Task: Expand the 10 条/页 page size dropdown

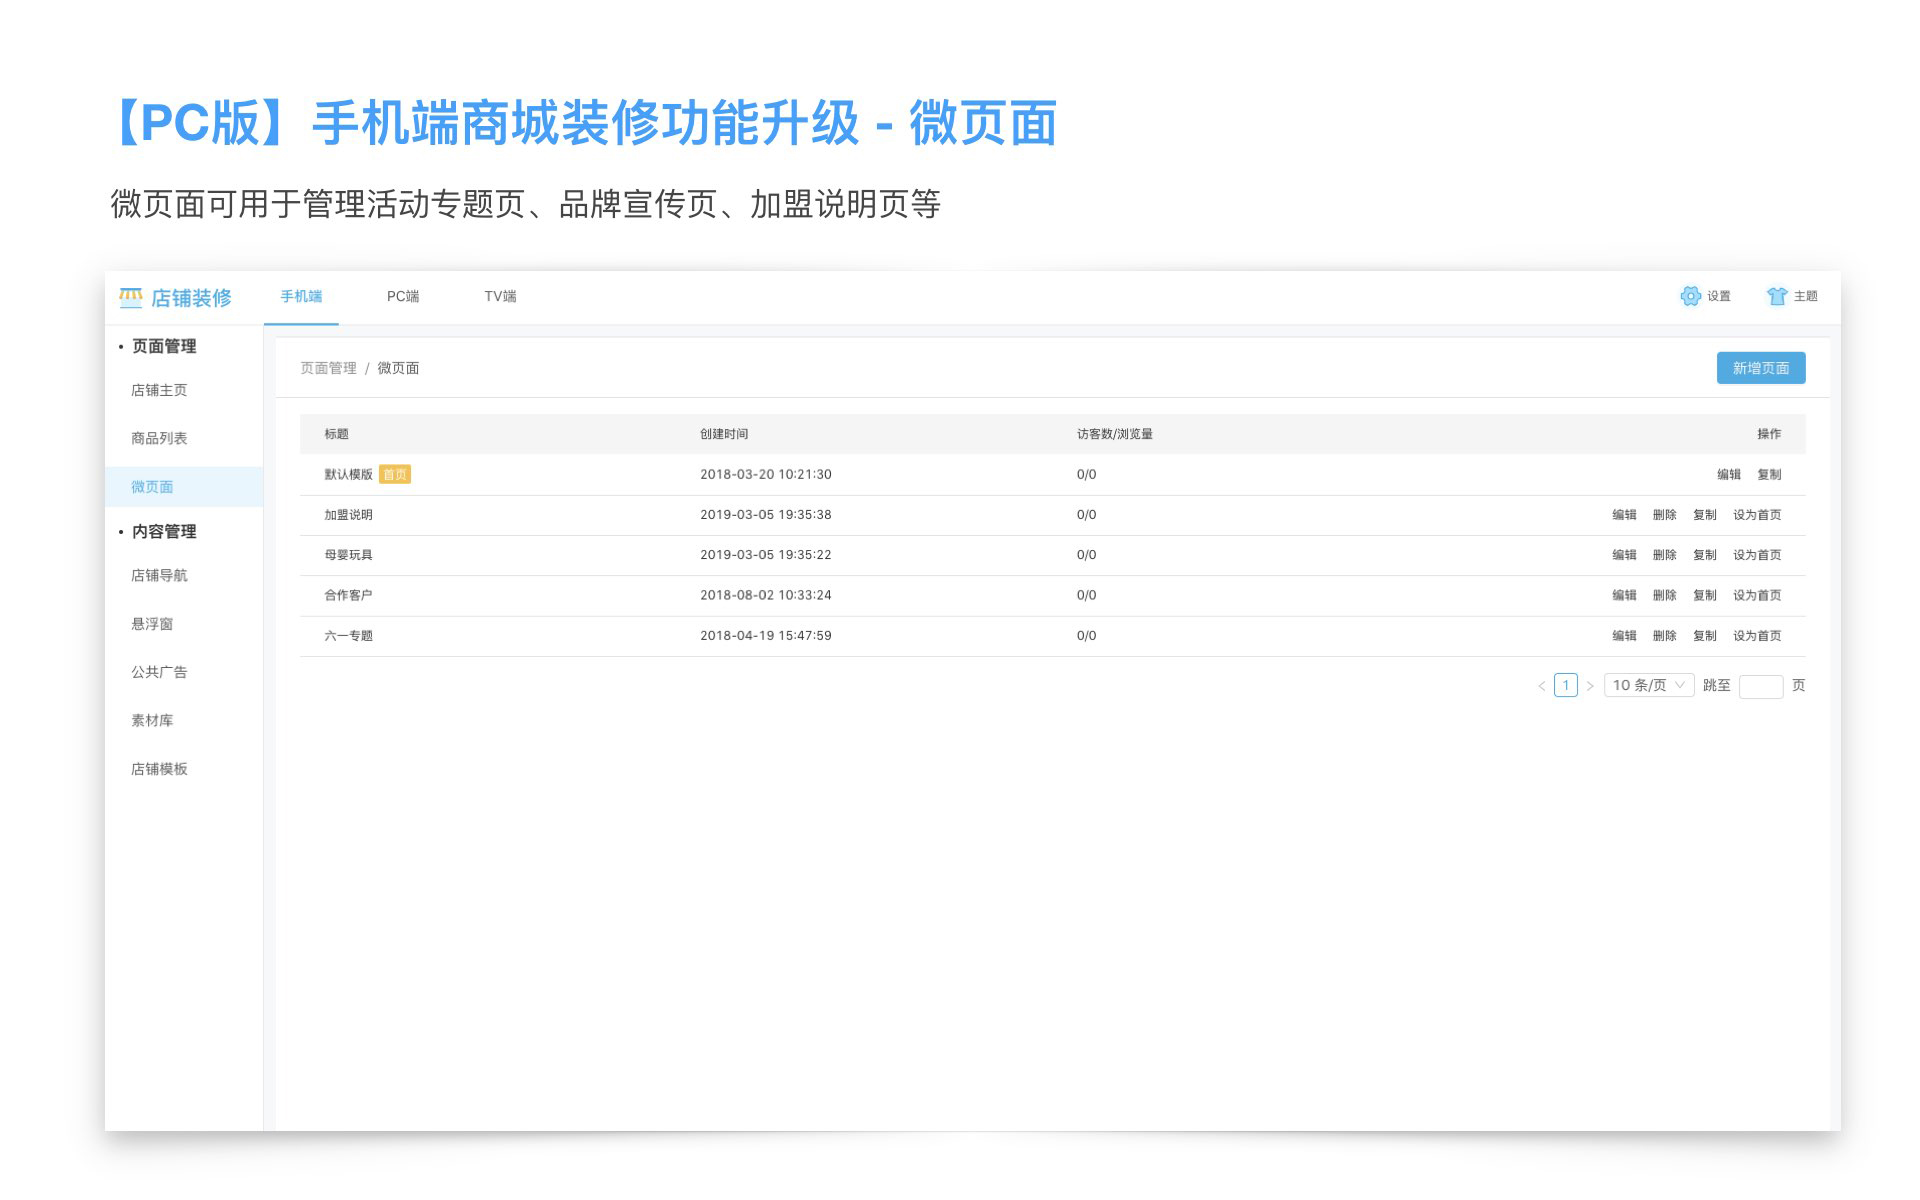Action: pyautogui.click(x=1648, y=685)
